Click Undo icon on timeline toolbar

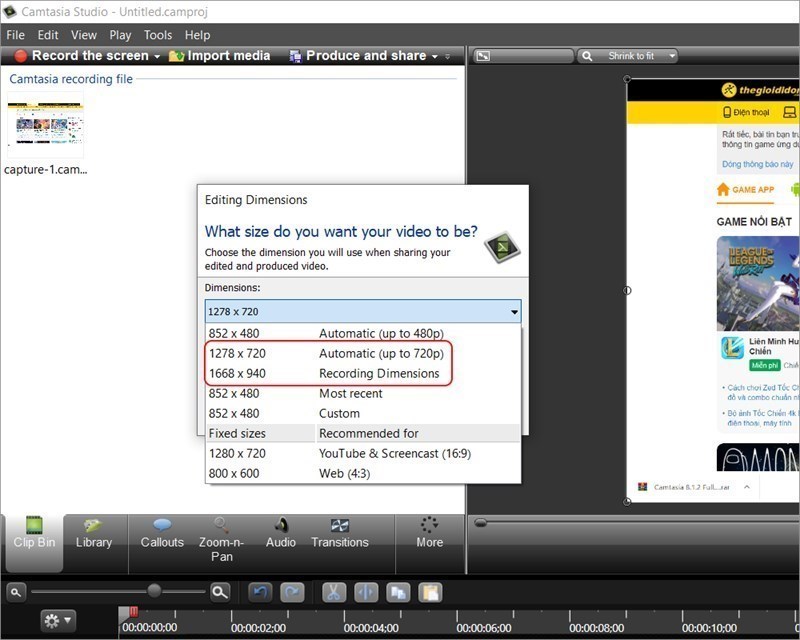(261, 593)
